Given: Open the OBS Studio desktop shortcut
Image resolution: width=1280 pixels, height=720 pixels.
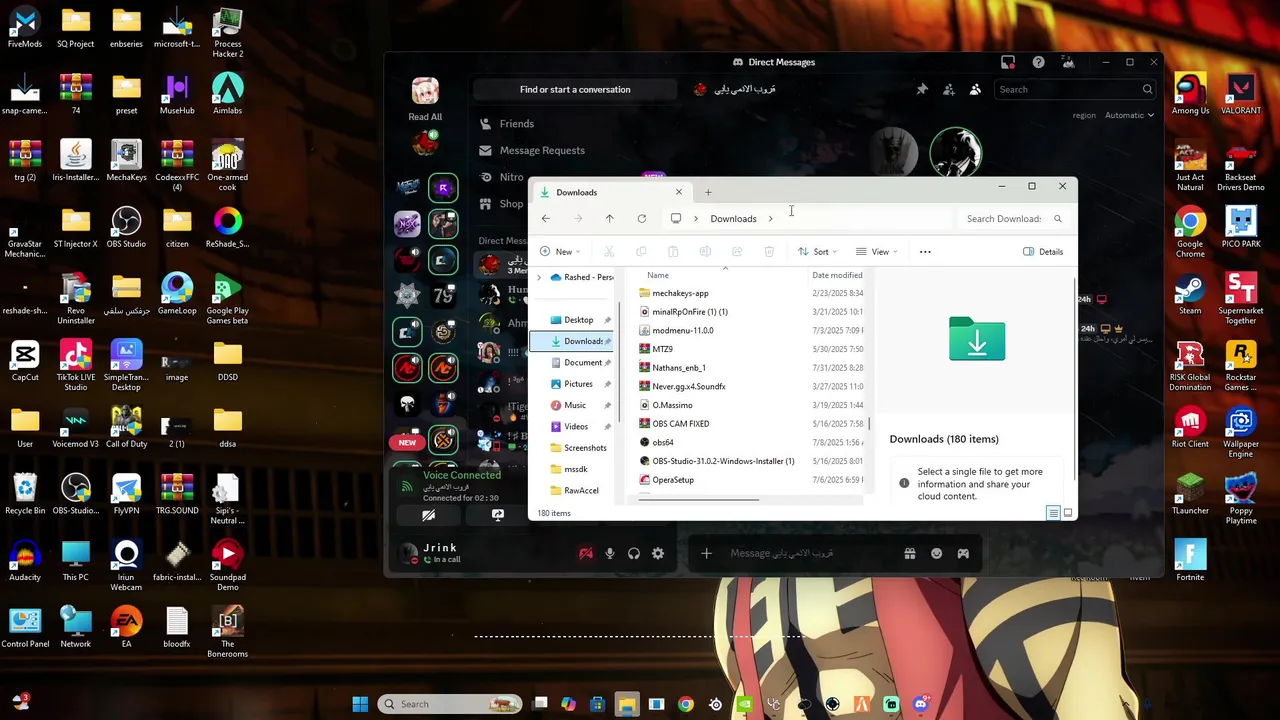Looking at the screenshot, I should coord(126,226).
